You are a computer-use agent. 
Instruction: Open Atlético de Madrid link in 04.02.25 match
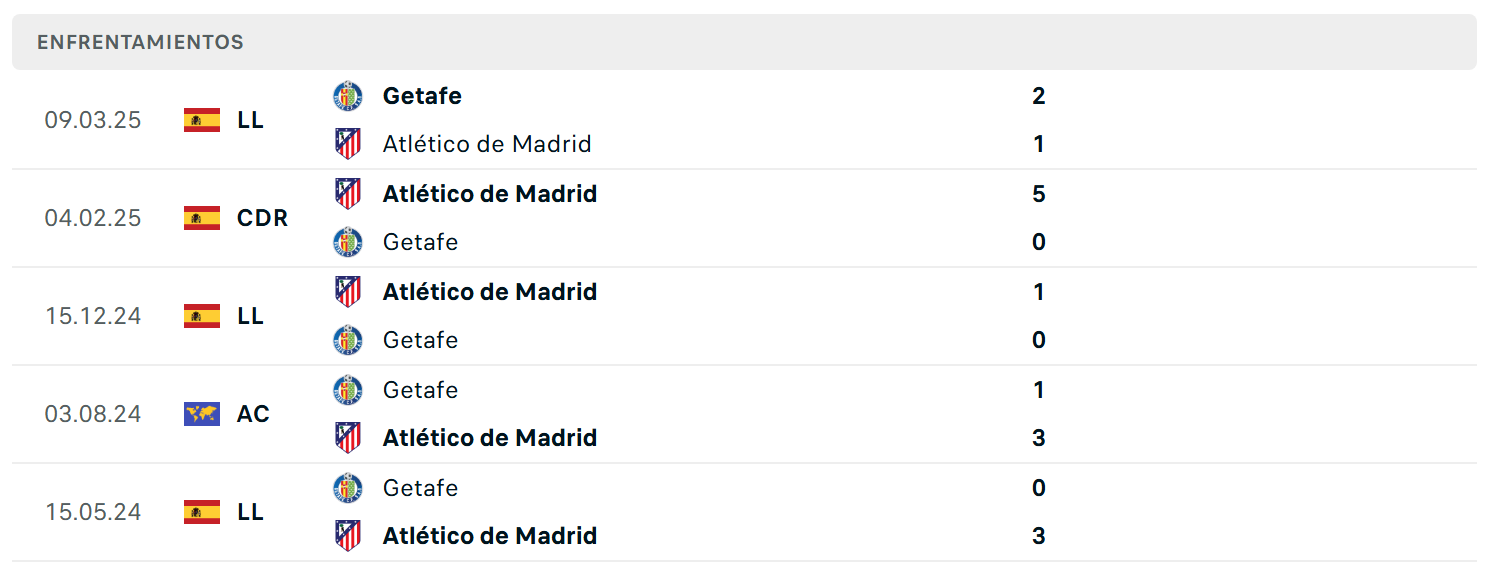(x=489, y=193)
